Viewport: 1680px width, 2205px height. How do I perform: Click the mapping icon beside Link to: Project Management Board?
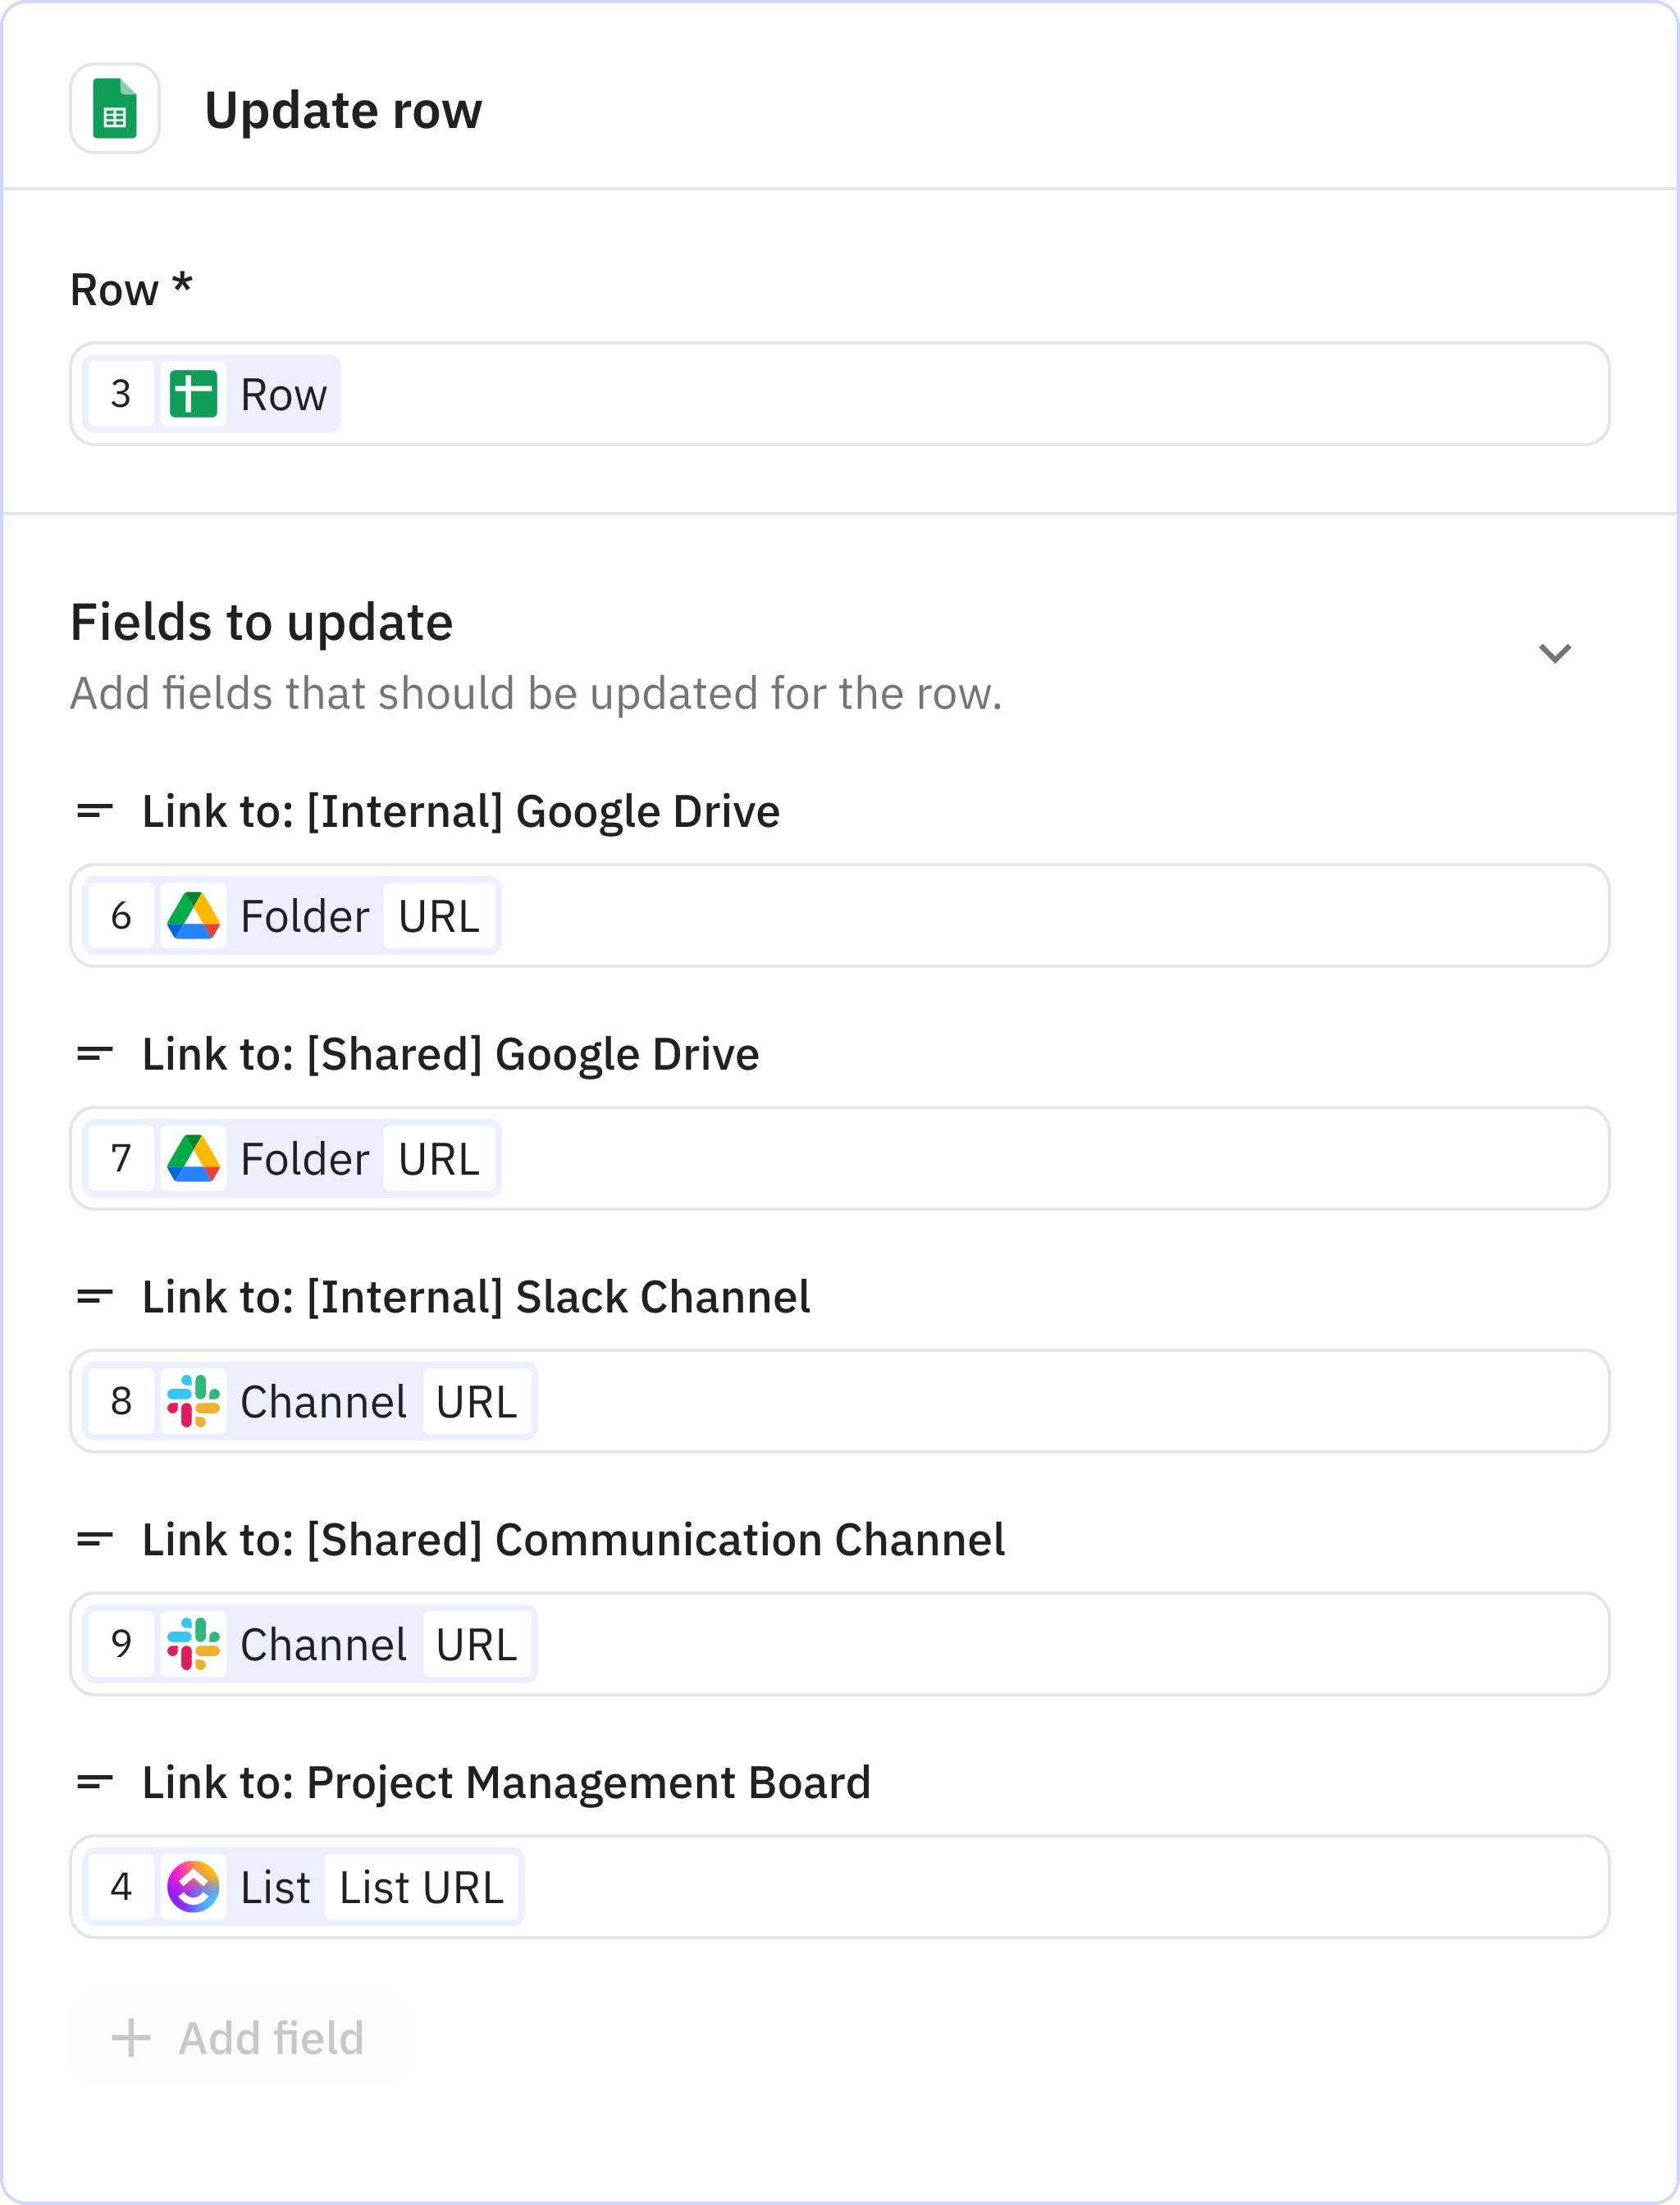(x=95, y=1783)
